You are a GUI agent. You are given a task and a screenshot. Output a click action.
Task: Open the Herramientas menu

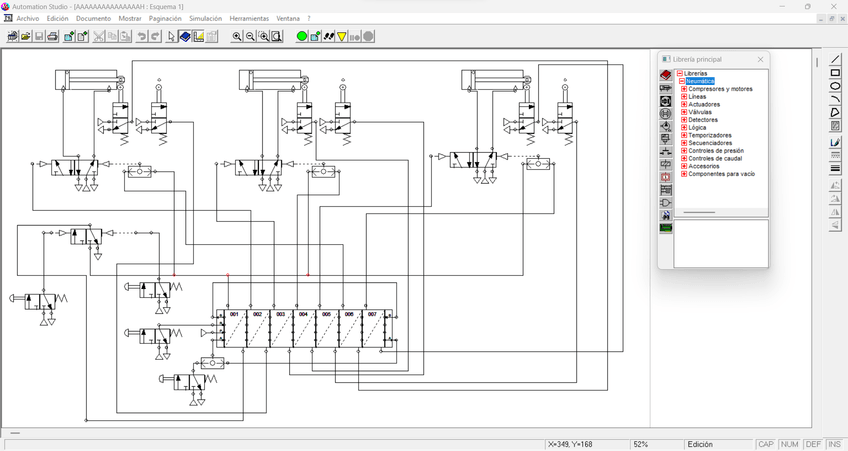pos(249,18)
